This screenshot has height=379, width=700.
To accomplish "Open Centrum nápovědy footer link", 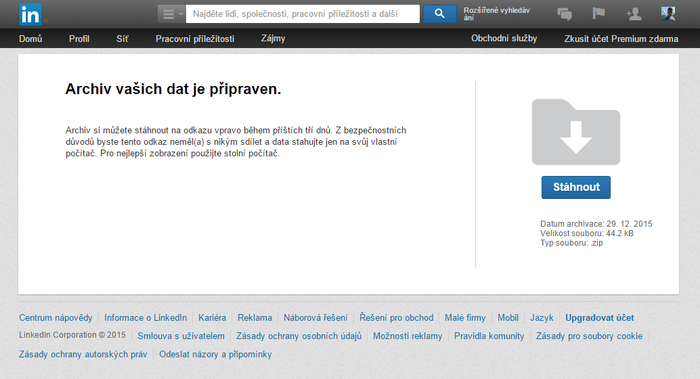I will [55, 318].
